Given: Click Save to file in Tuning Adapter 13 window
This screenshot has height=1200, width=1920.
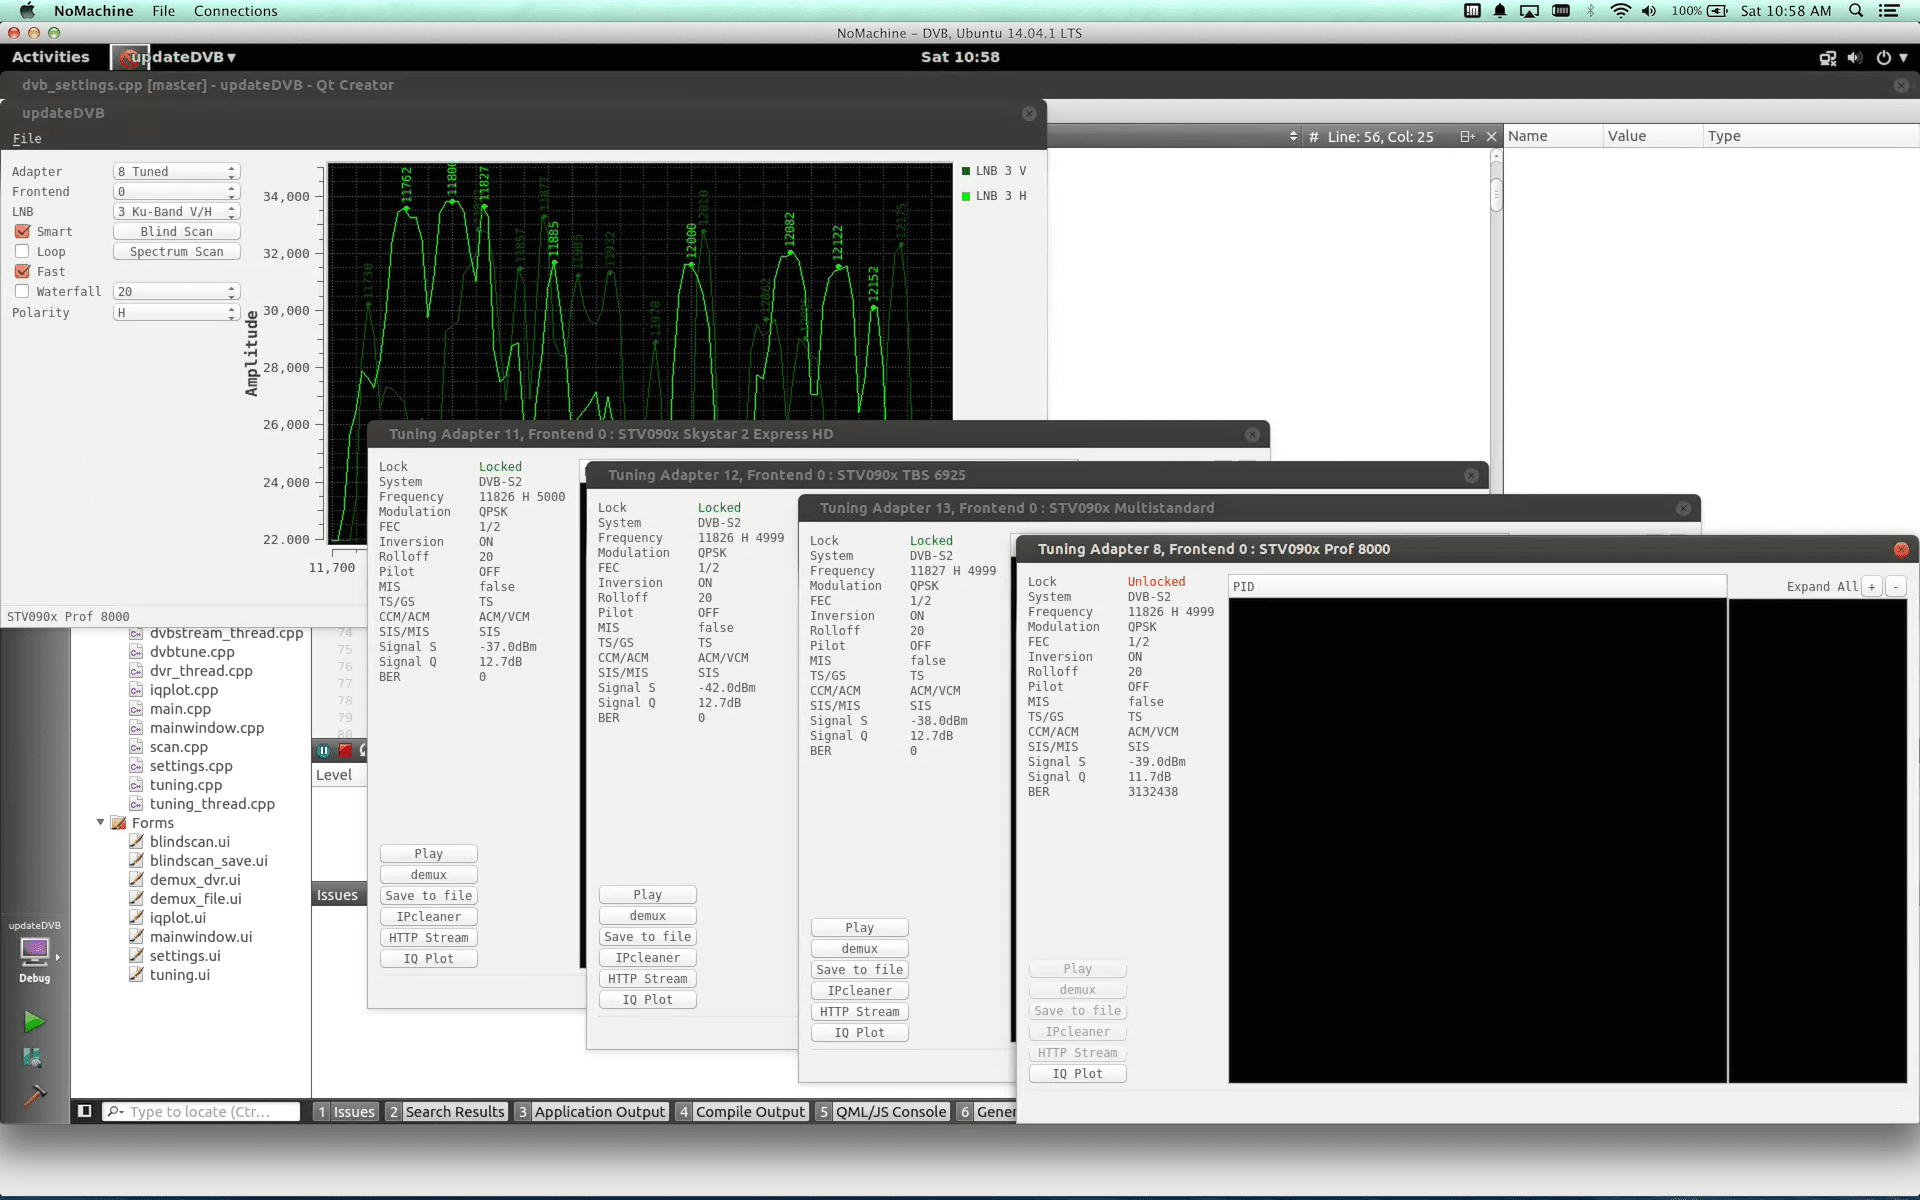Looking at the screenshot, I should (x=859, y=969).
